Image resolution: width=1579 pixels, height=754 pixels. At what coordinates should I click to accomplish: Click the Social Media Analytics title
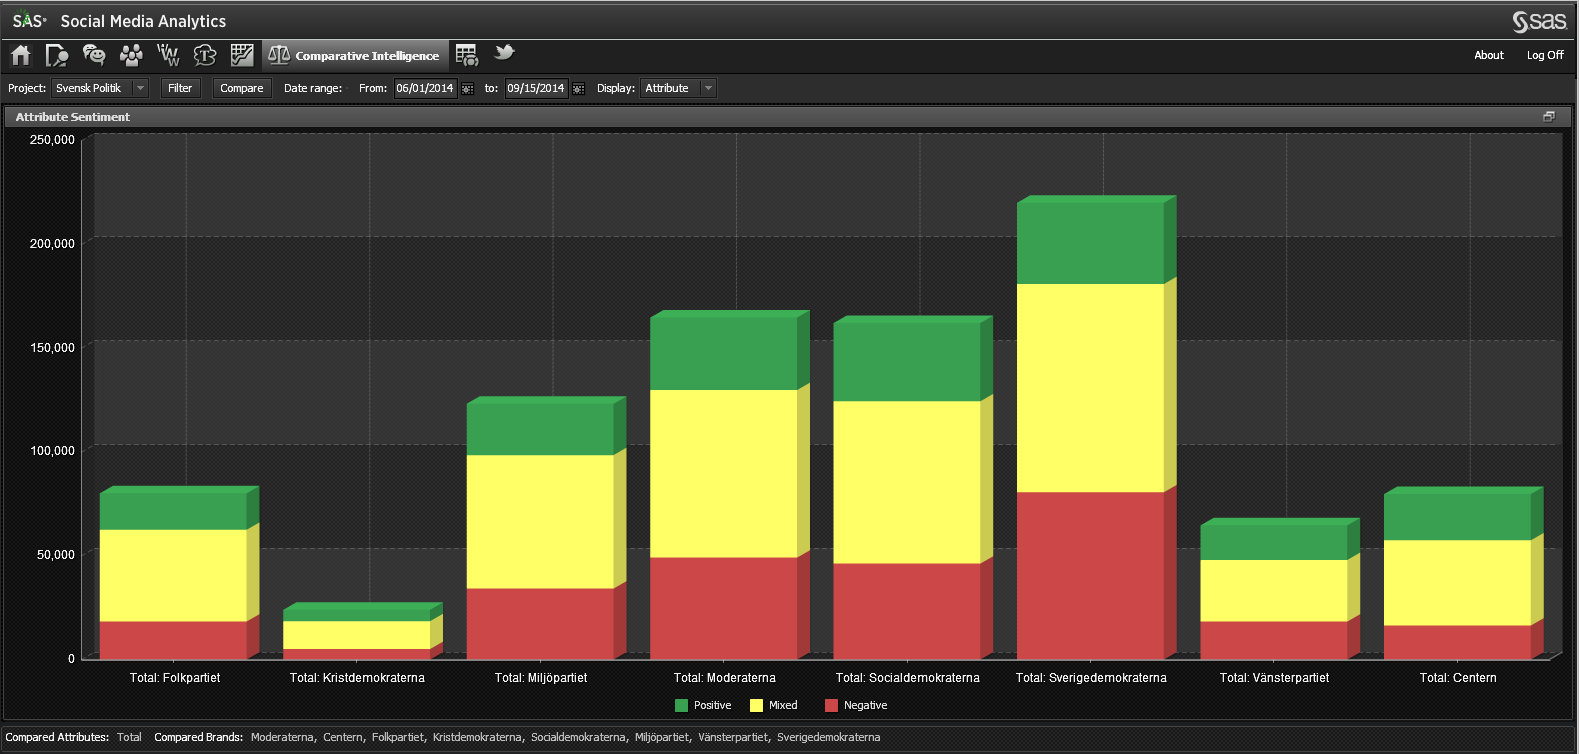143,21
